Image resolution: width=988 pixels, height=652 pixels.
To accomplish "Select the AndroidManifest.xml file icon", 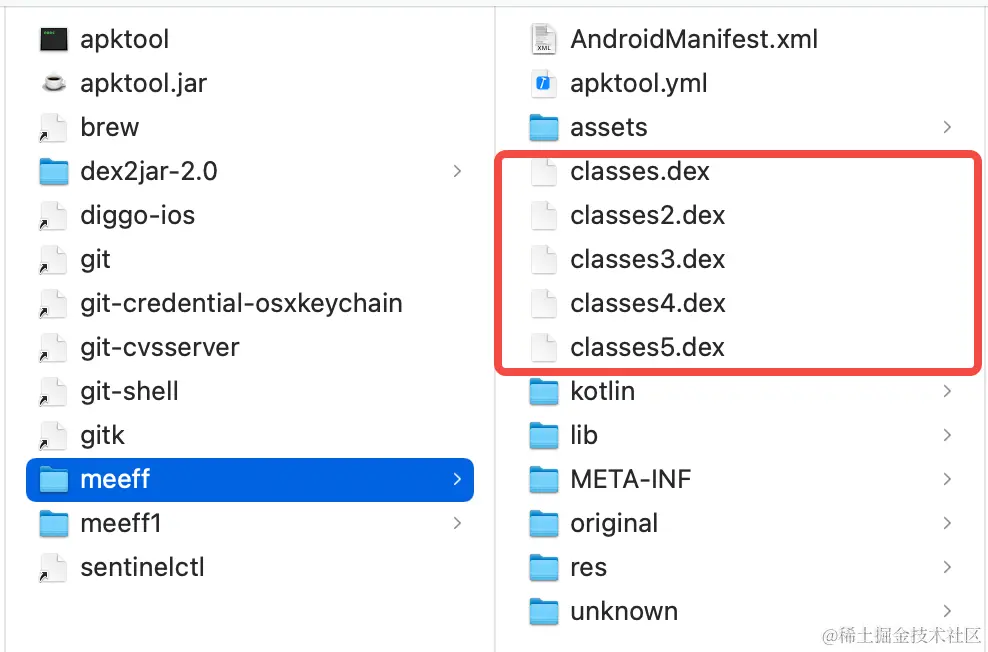I will pyautogui.click(x=544, y=39).
